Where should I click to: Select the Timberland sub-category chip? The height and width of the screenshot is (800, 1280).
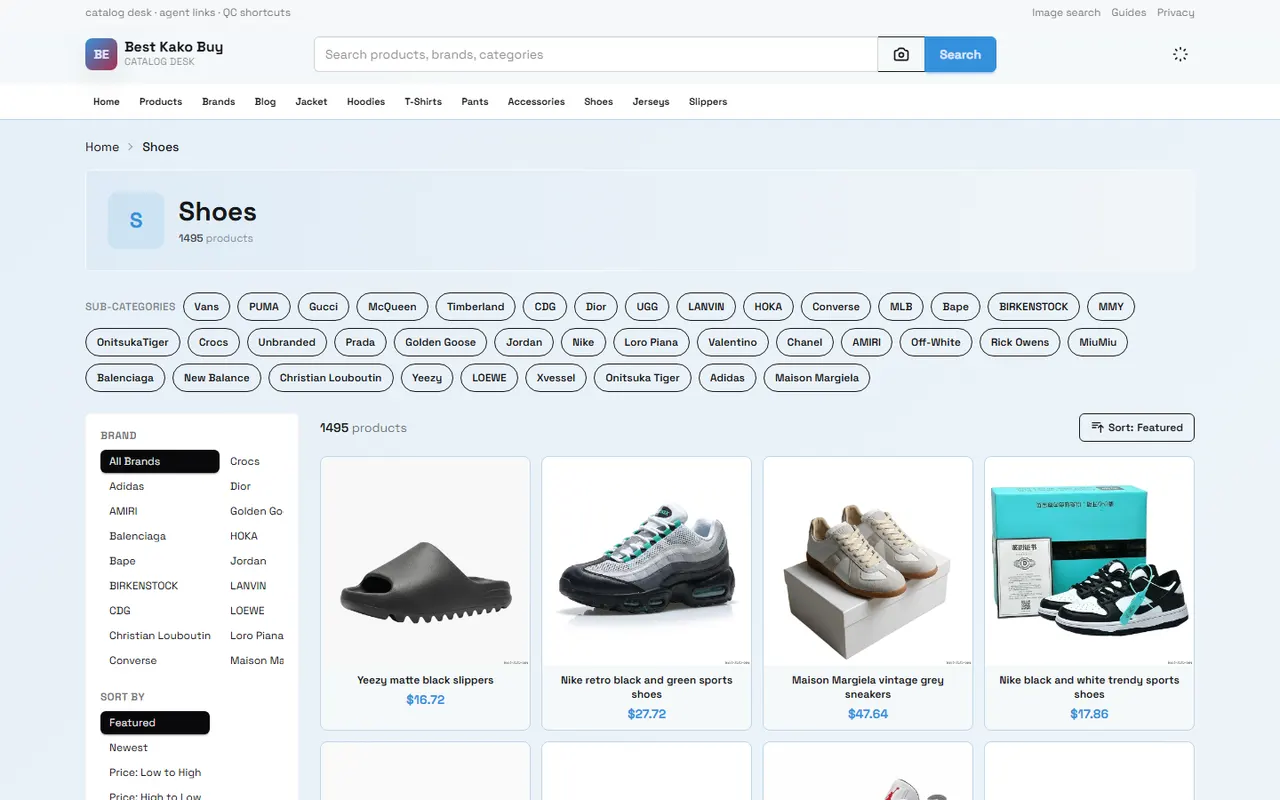(476, 307)
